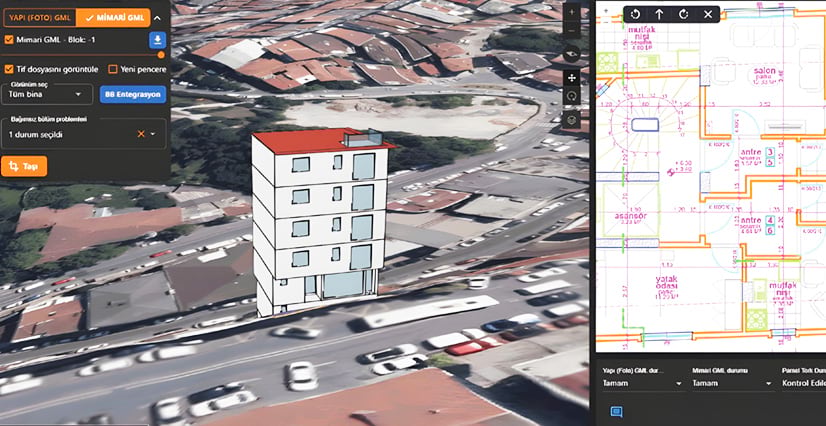This screenshot has width=826, height=426.
Task: Open the Kontrol Edile status dropdown
Action: [x=803, y=383]
